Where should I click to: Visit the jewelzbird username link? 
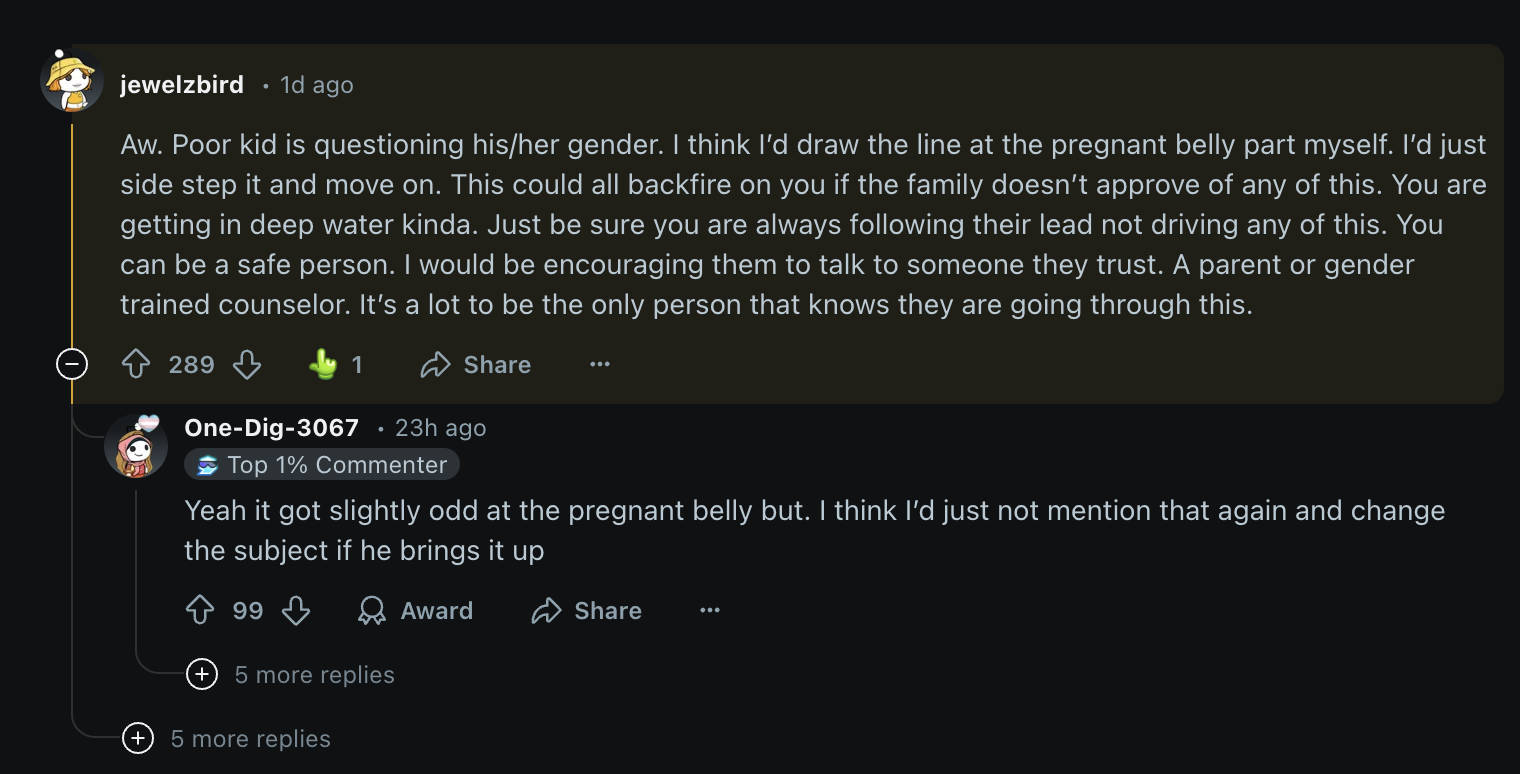click(182, 85)
